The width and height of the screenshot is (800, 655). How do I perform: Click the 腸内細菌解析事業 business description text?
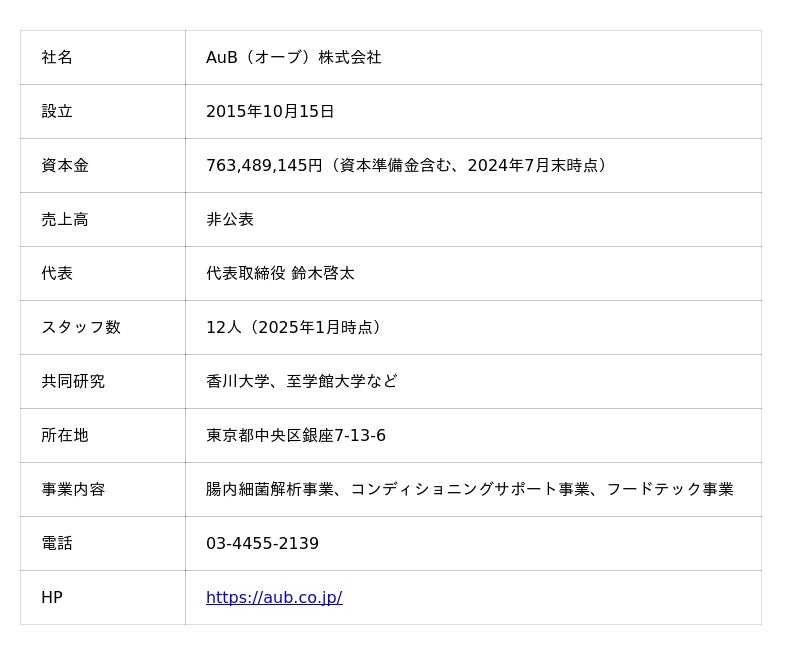(x=270, y=490)
